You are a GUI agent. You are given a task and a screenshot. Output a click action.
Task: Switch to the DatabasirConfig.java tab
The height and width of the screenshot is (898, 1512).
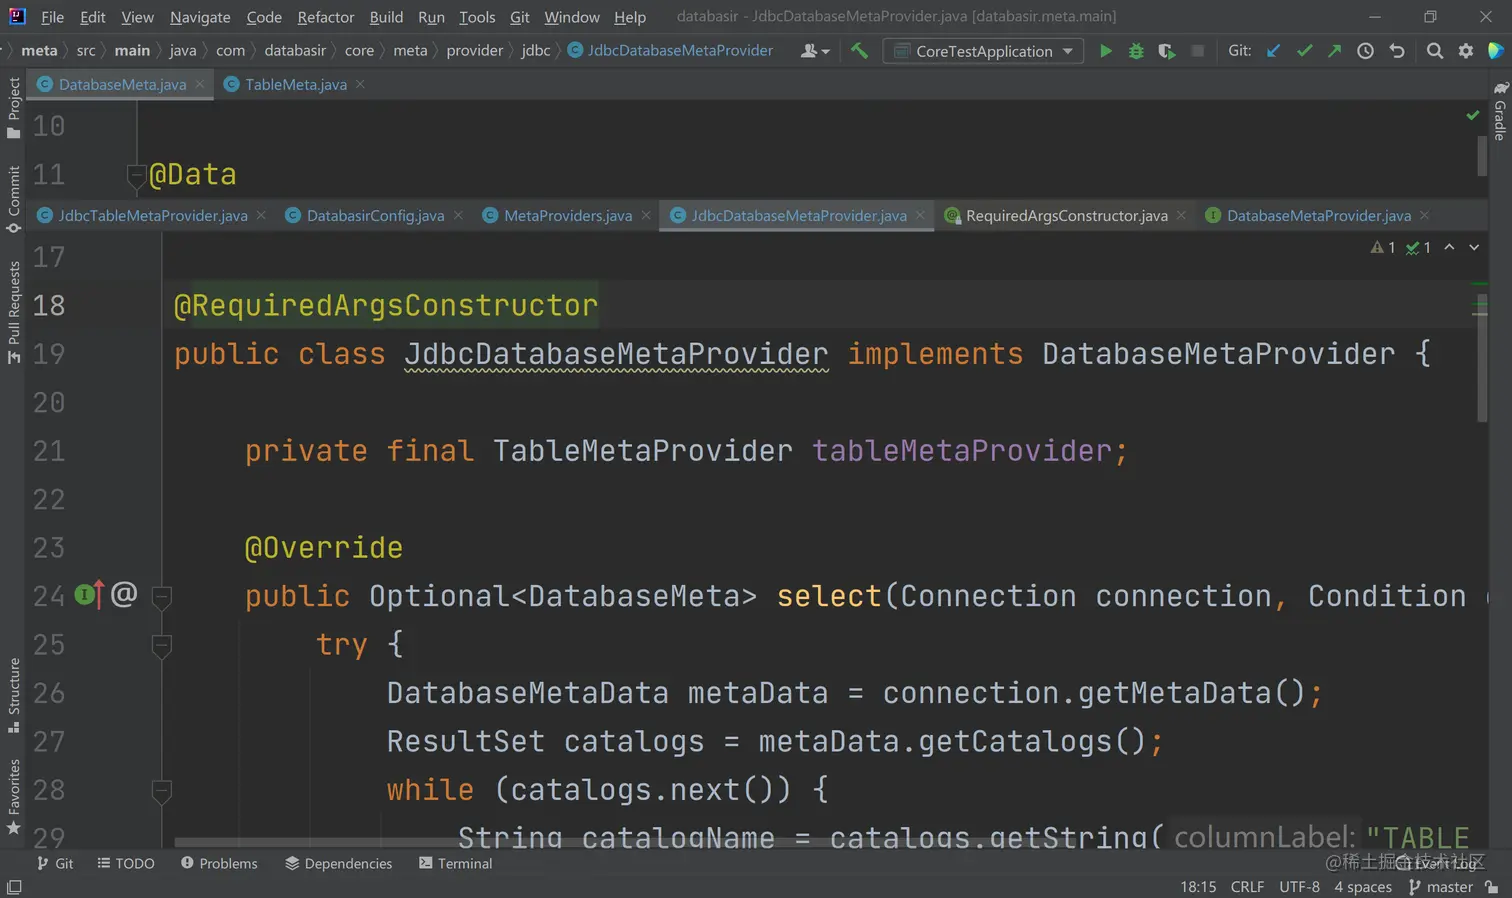pyautogui.click(x=375, y=215)
